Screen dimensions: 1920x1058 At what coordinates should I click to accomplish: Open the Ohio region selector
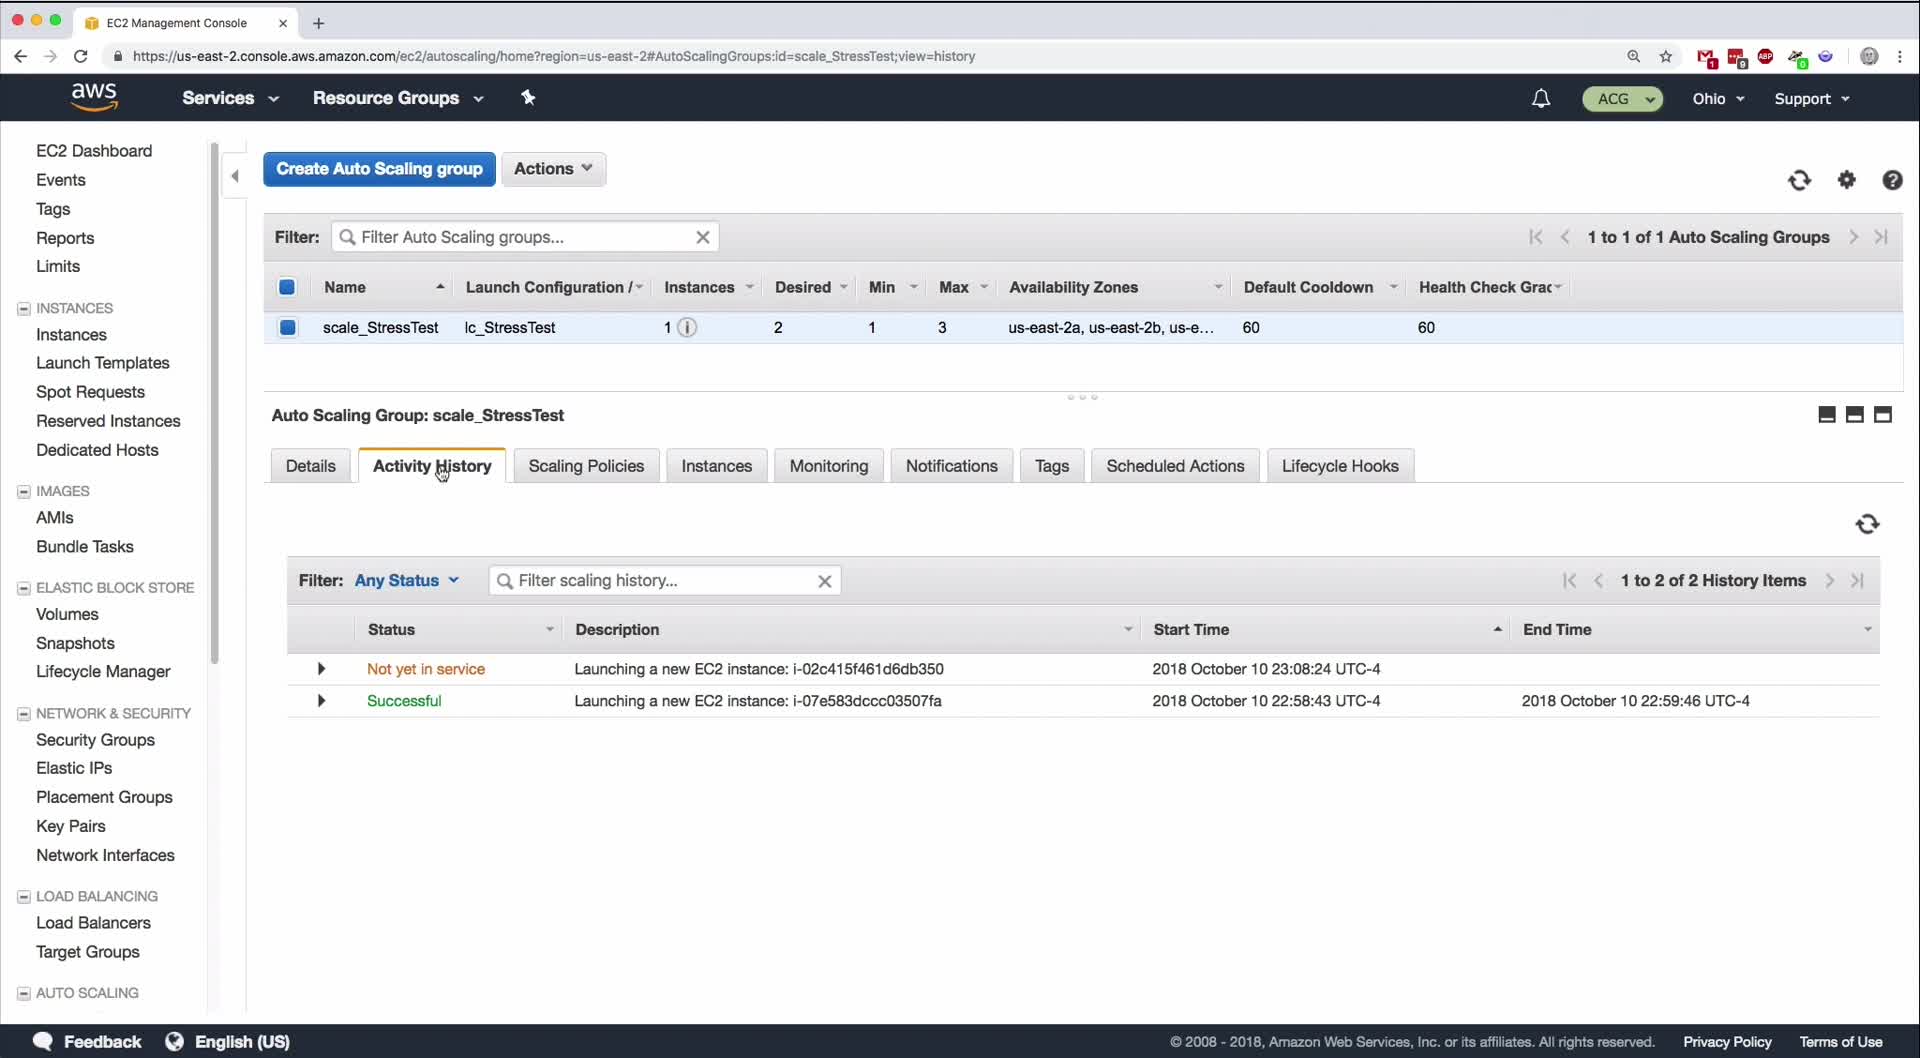[x=1718, y=99]
